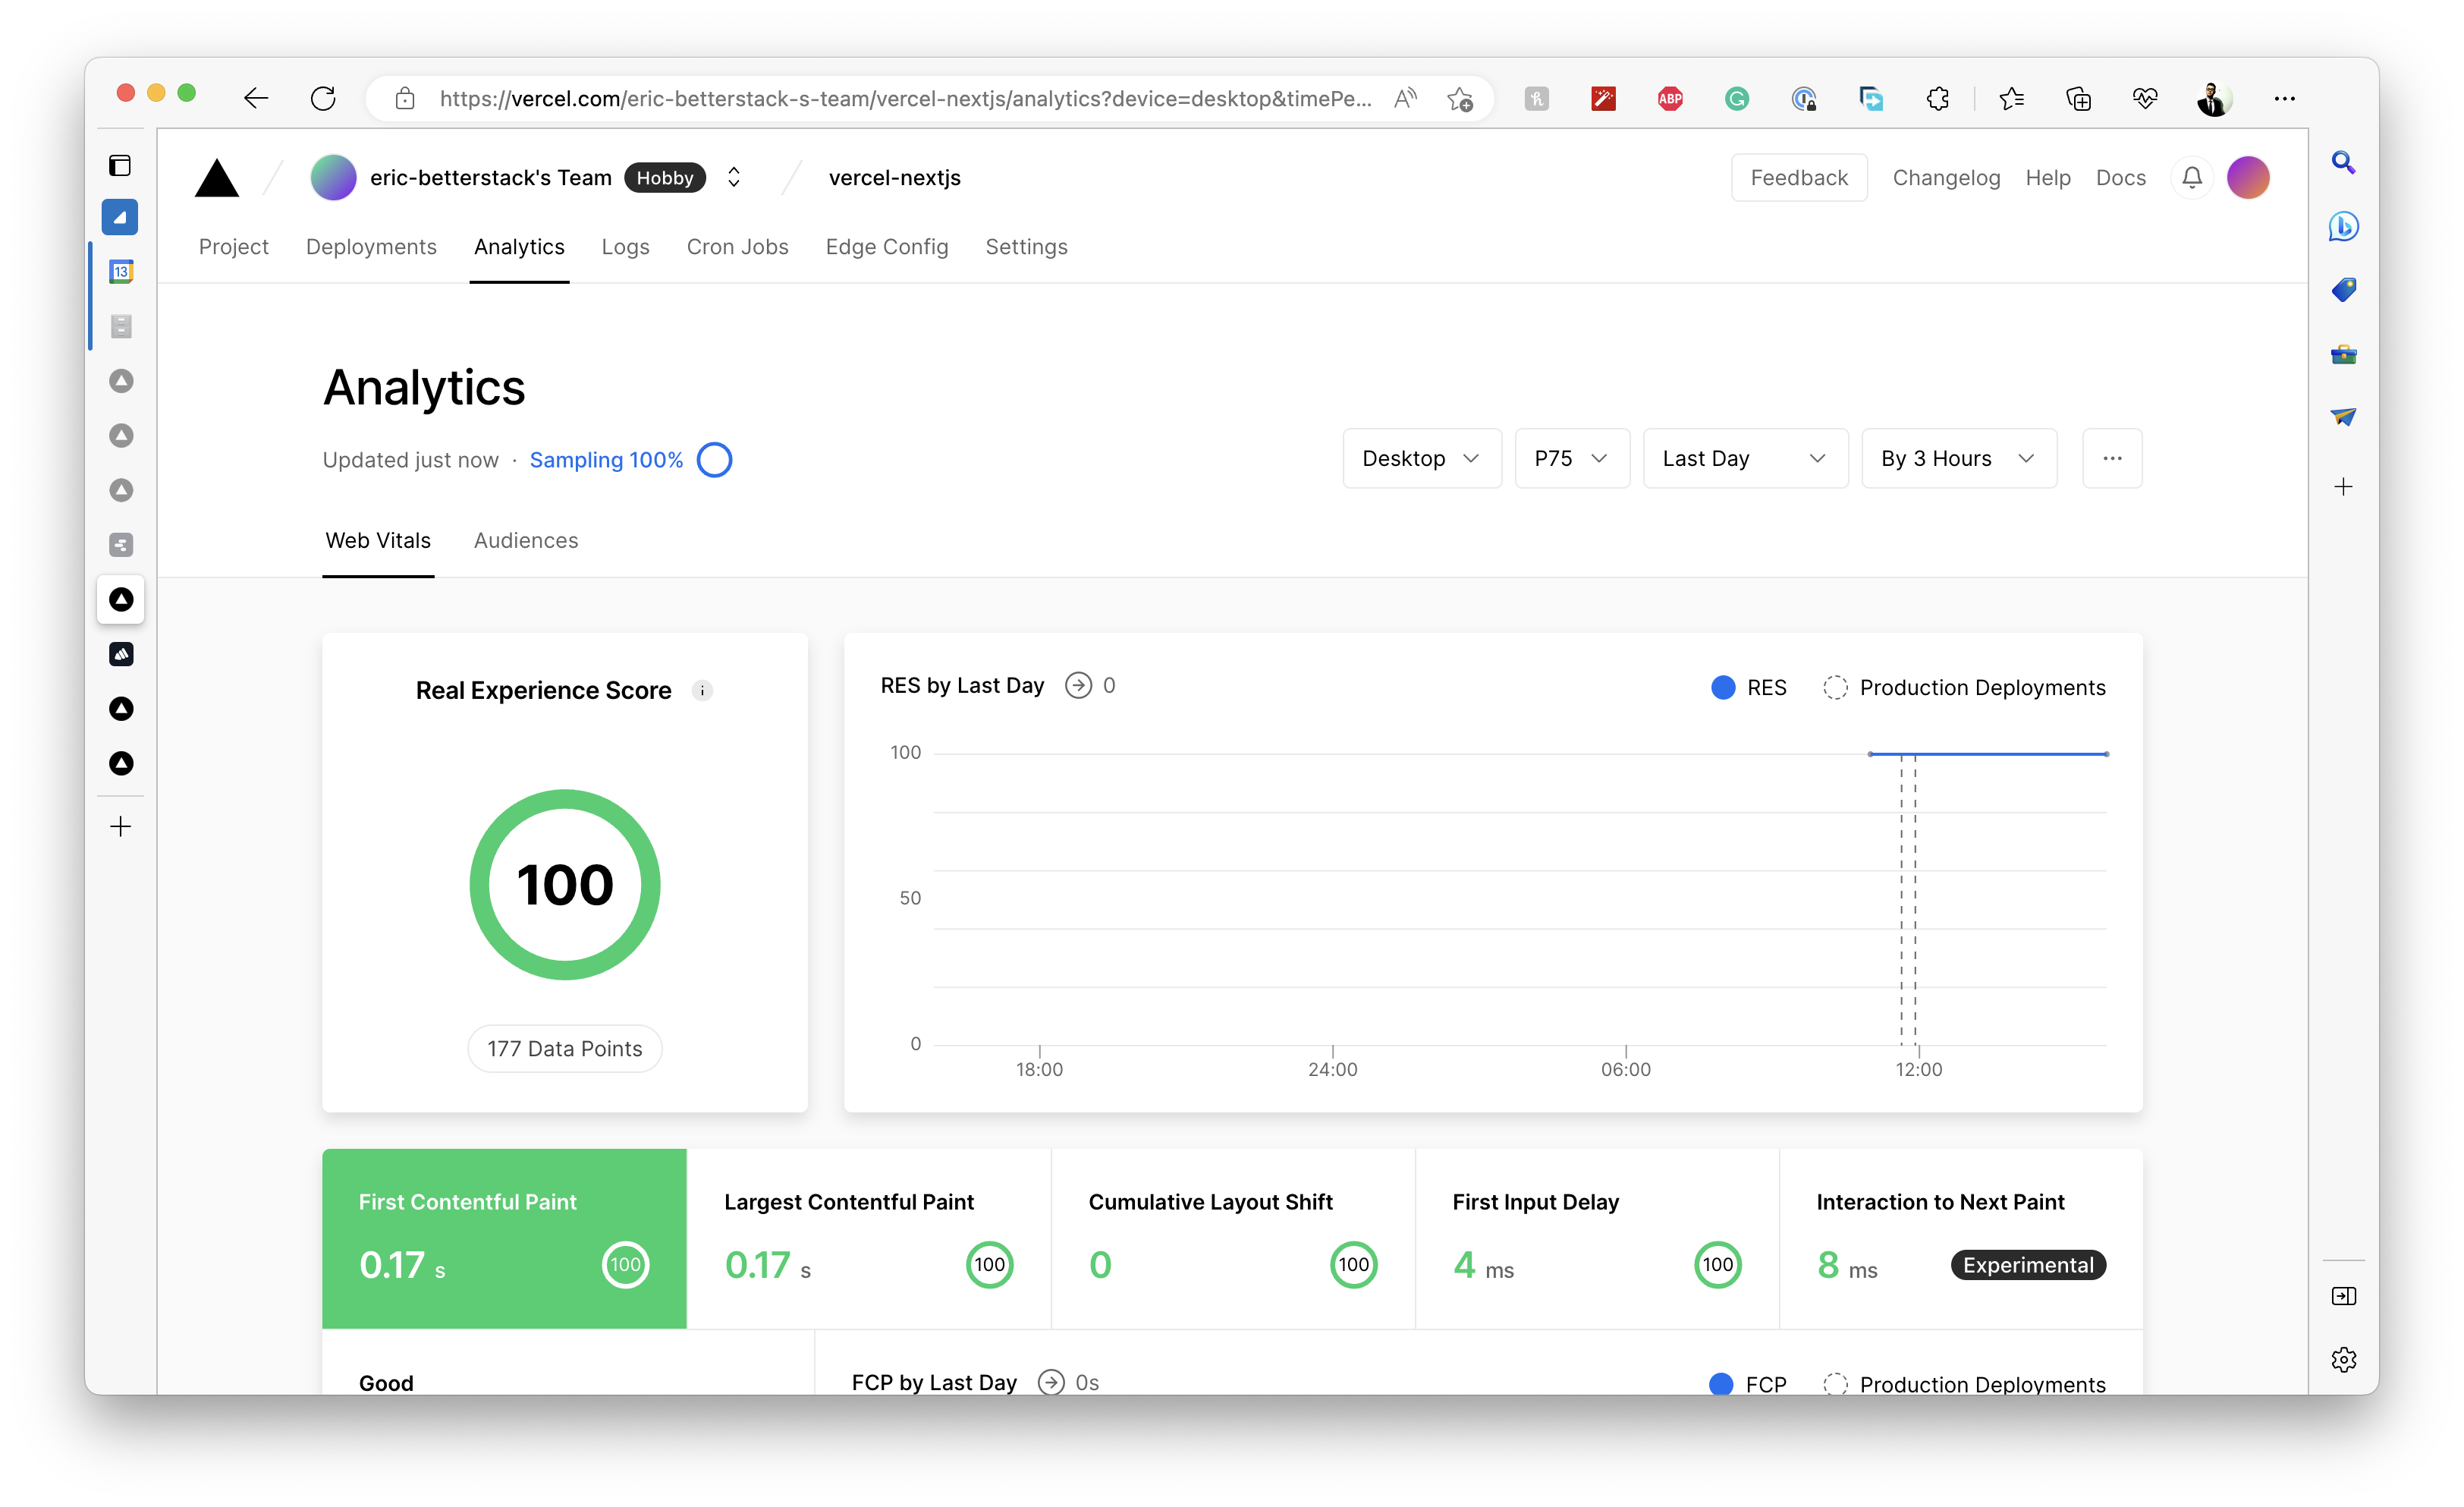Click the 177 Data Points badge
This screenshot has width=2464, height=1507.
tap(564, 1048)
